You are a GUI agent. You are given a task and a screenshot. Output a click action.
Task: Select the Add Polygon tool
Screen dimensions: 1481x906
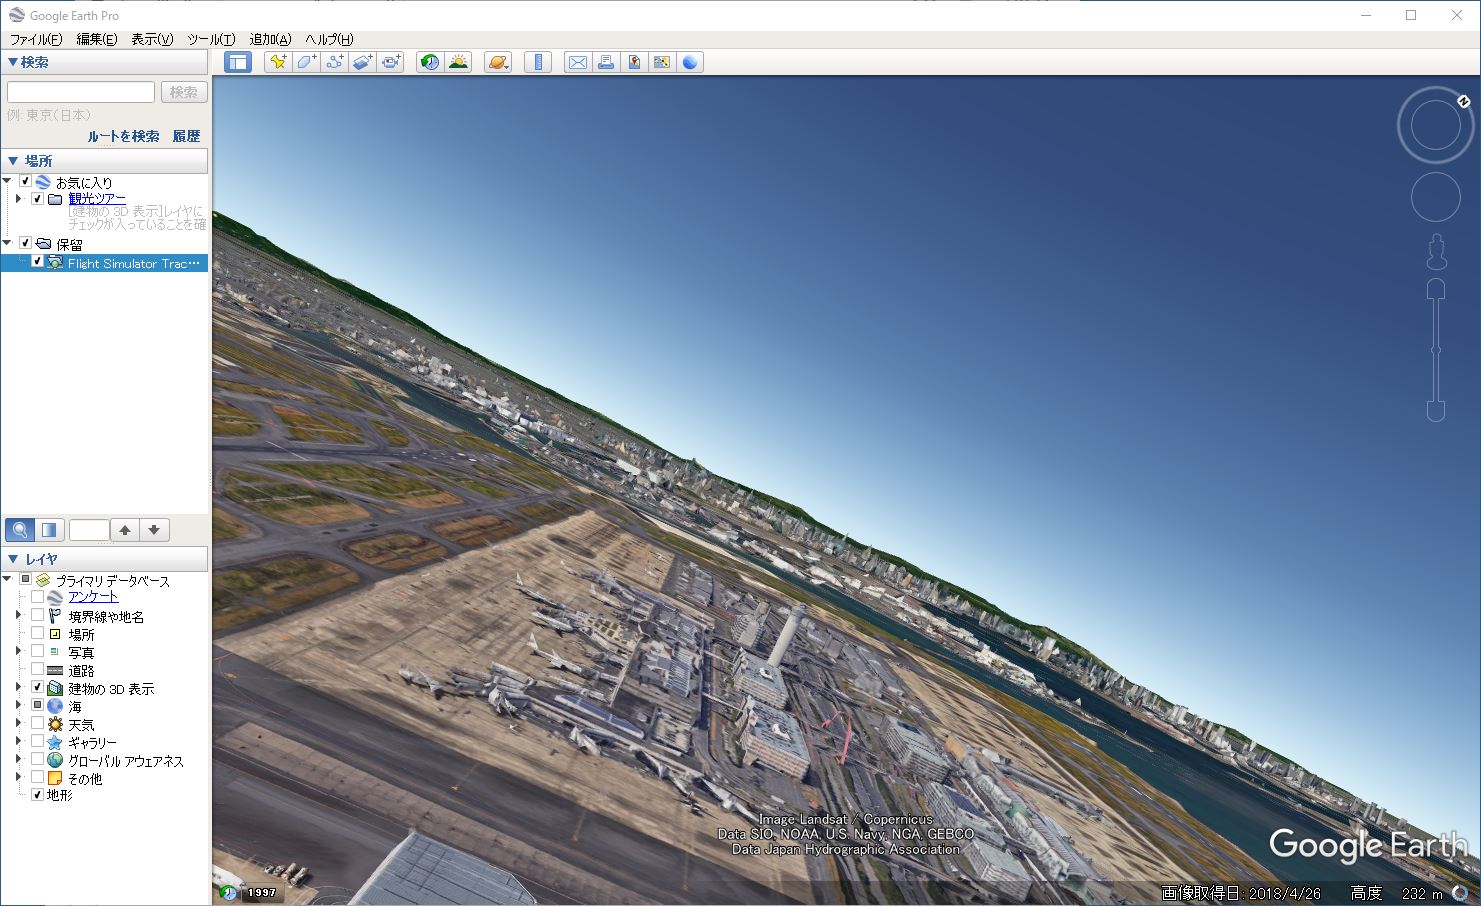[x=306, y=62]
